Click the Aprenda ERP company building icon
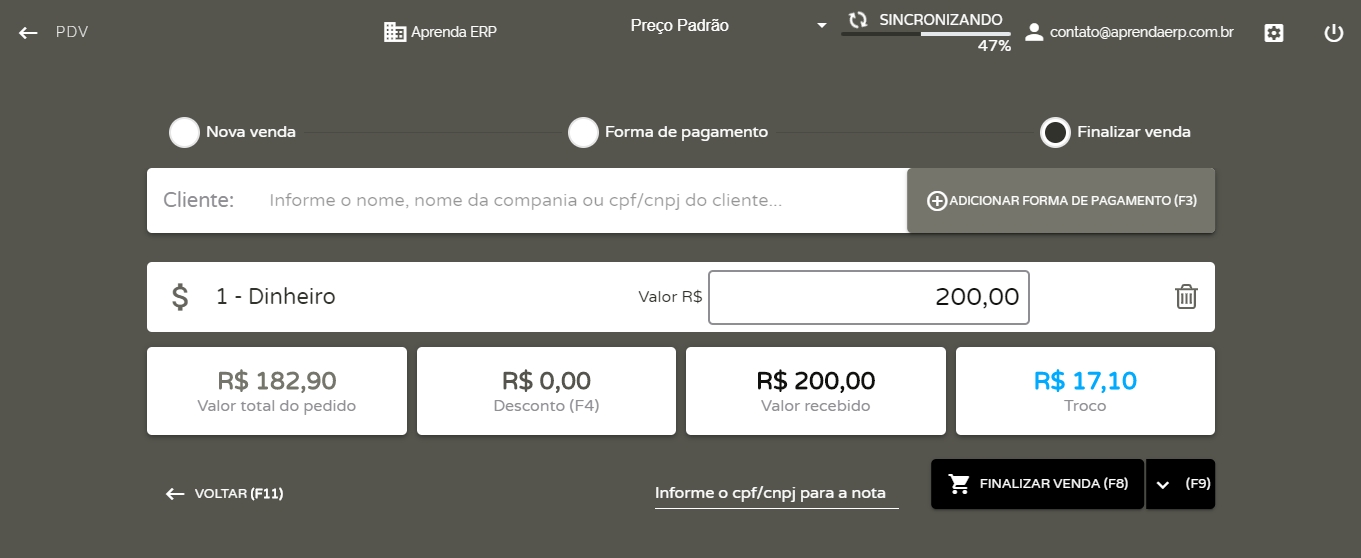 (395, 32)
